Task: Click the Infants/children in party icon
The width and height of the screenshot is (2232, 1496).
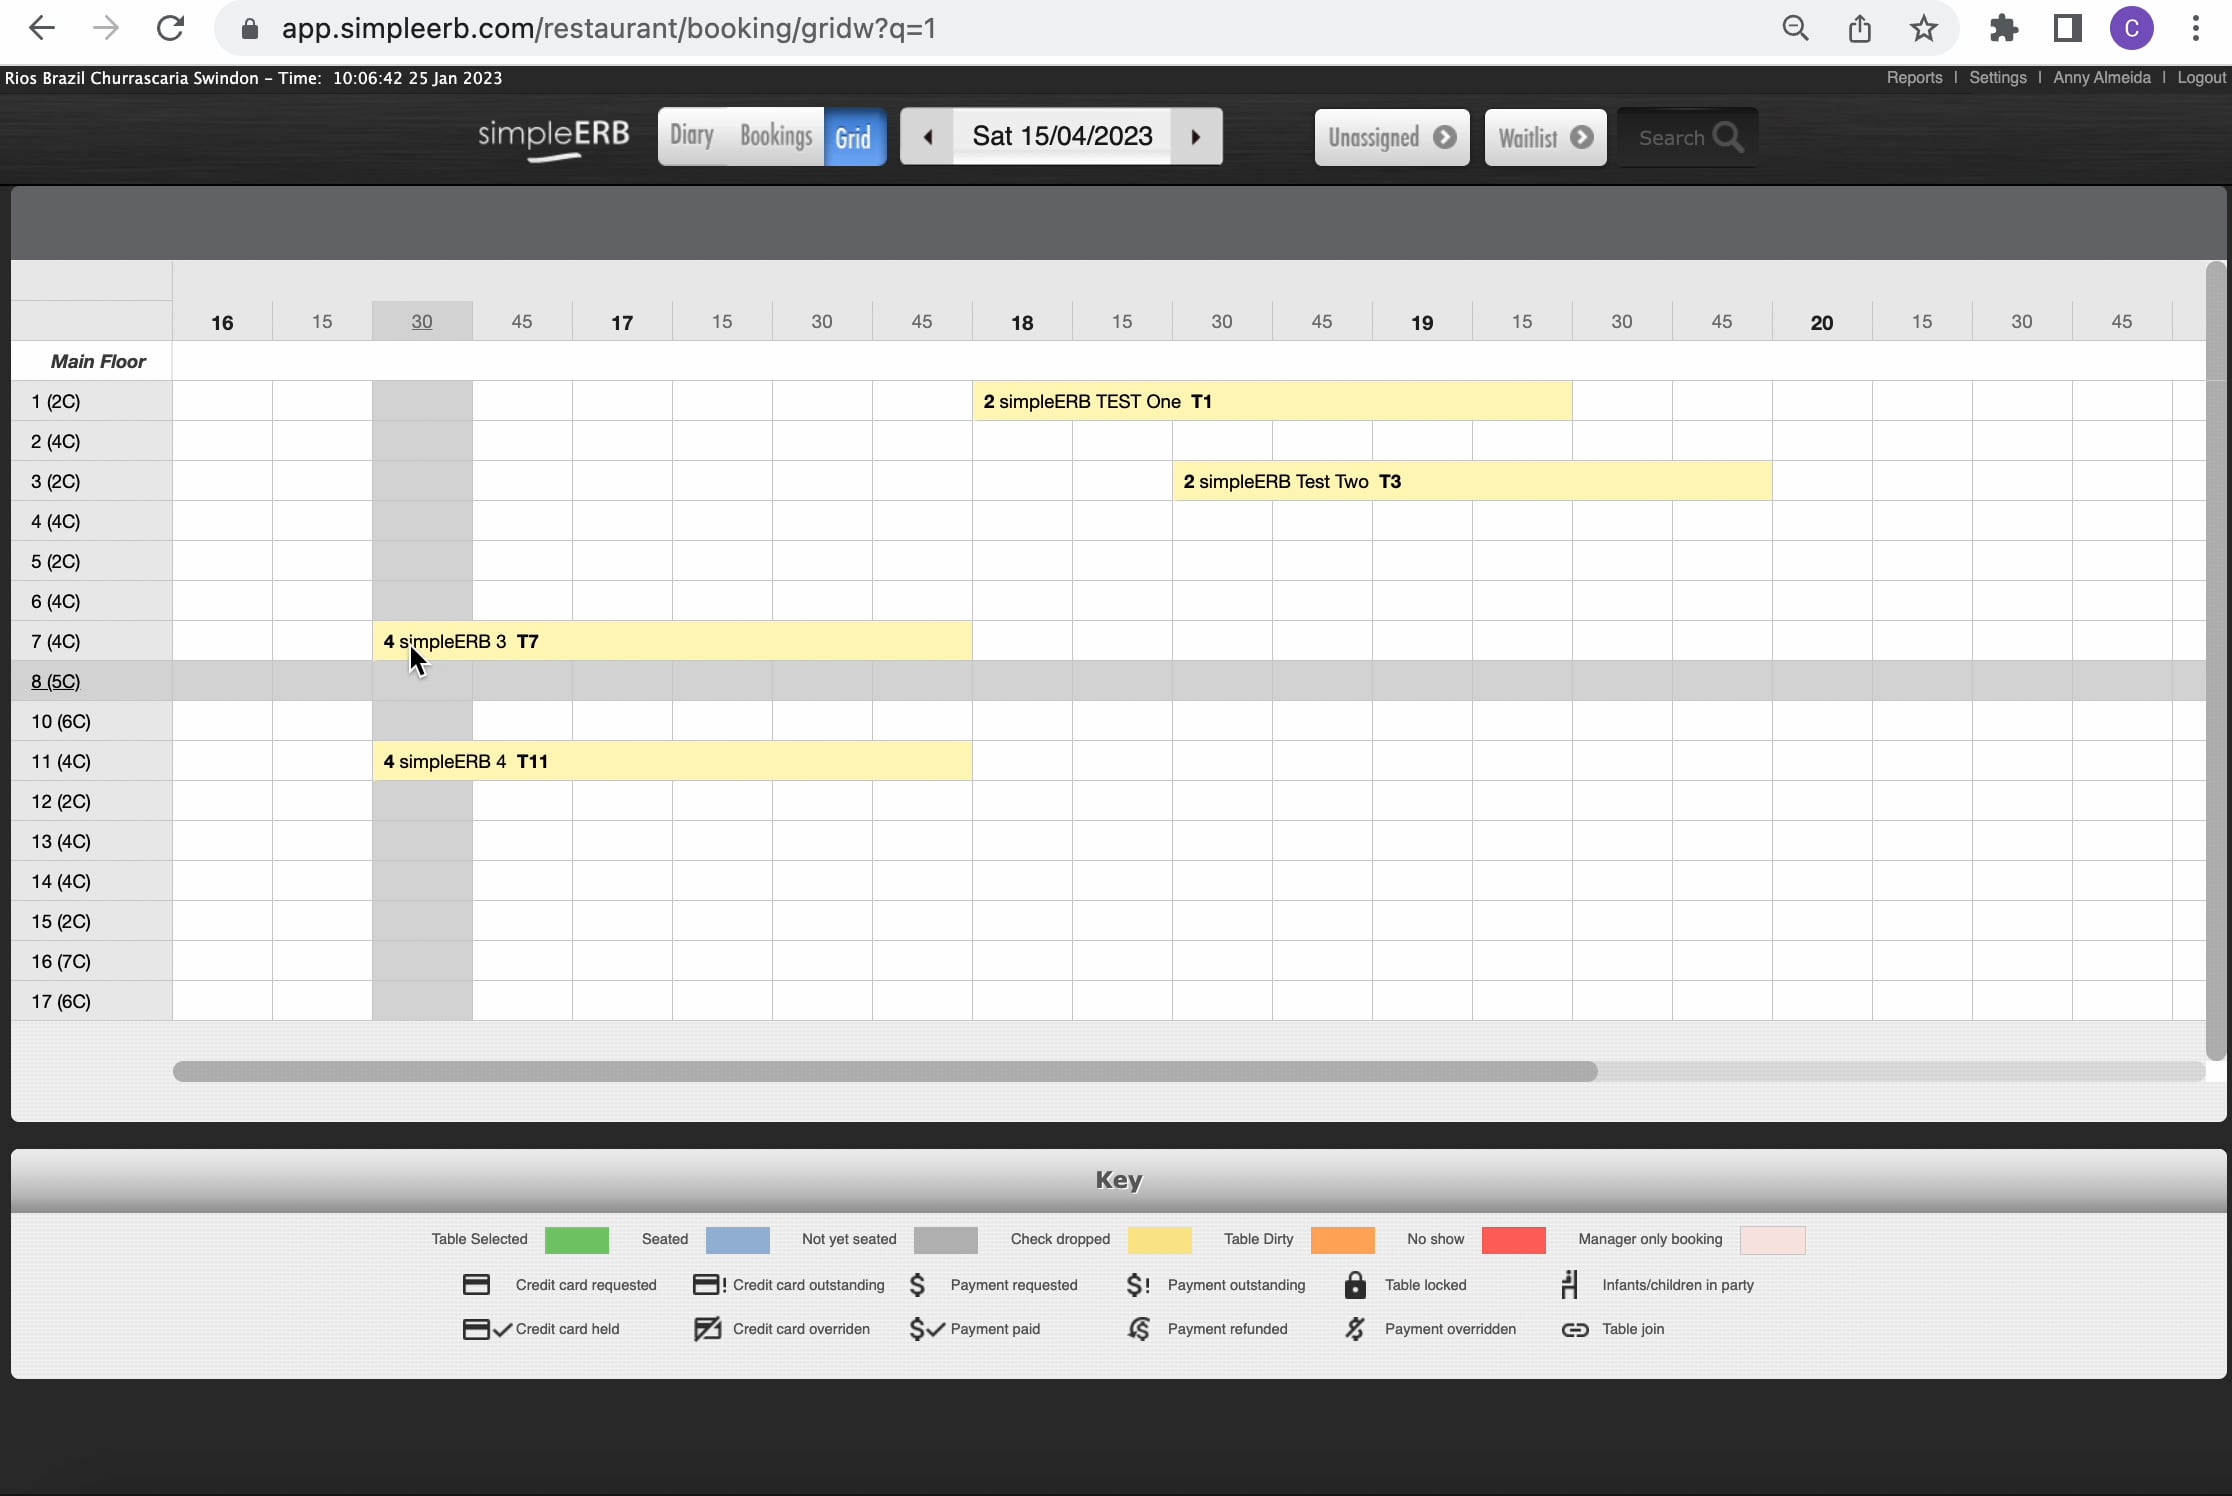Action: point(1569,1285)
